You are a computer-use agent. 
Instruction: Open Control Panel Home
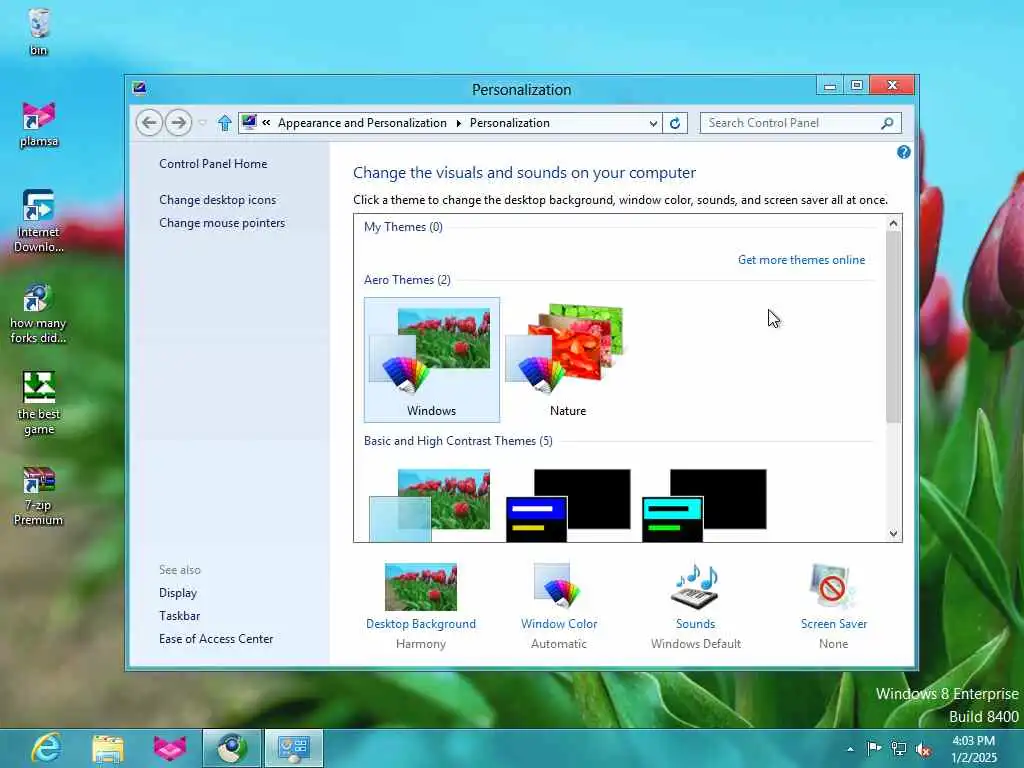[213, 164]
